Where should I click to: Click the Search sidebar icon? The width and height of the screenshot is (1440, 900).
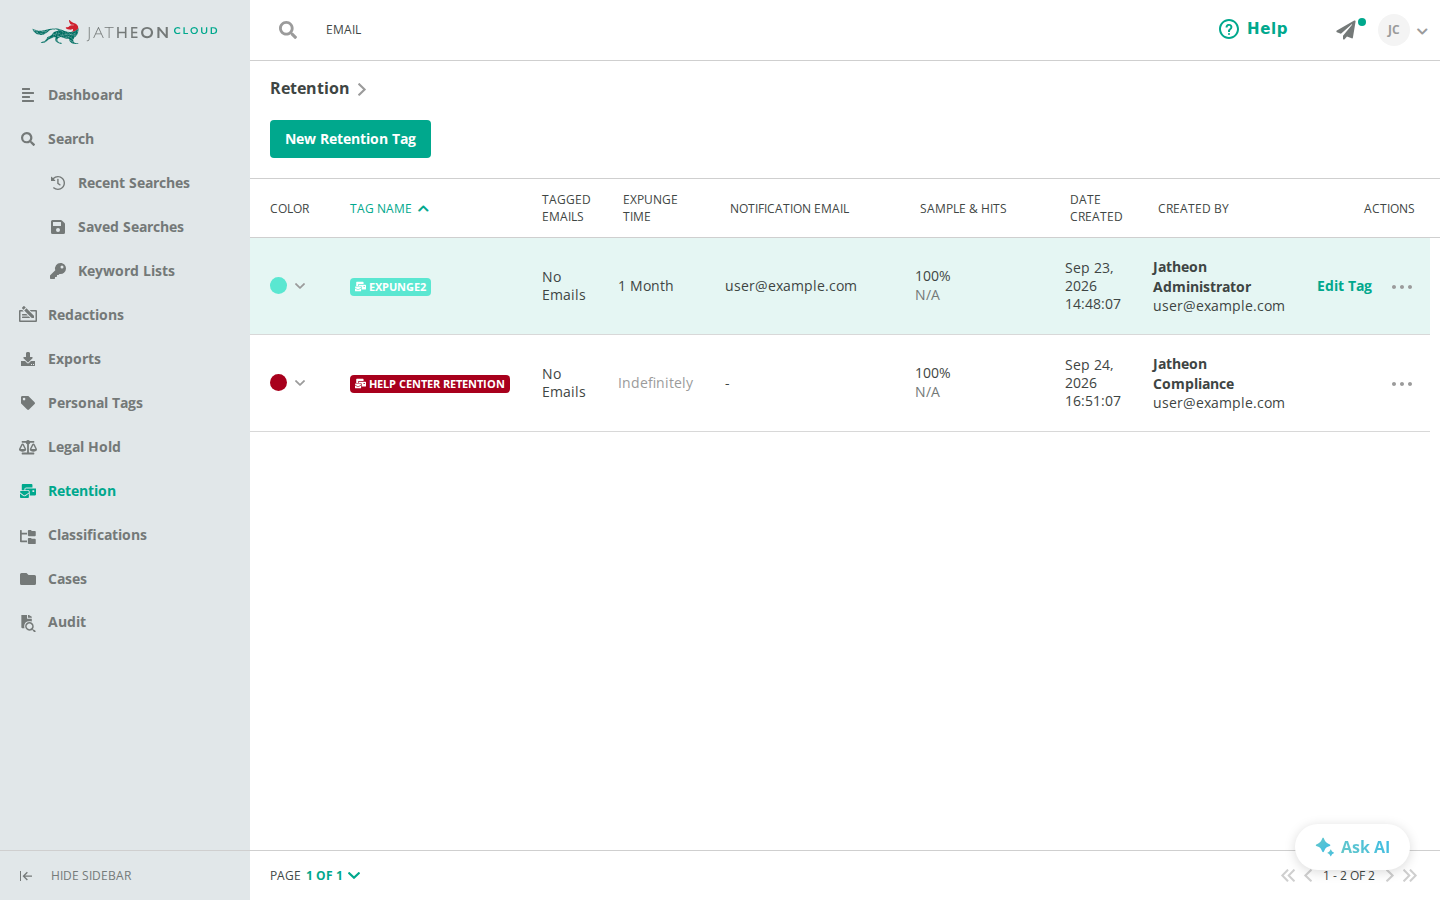[28, 139]
